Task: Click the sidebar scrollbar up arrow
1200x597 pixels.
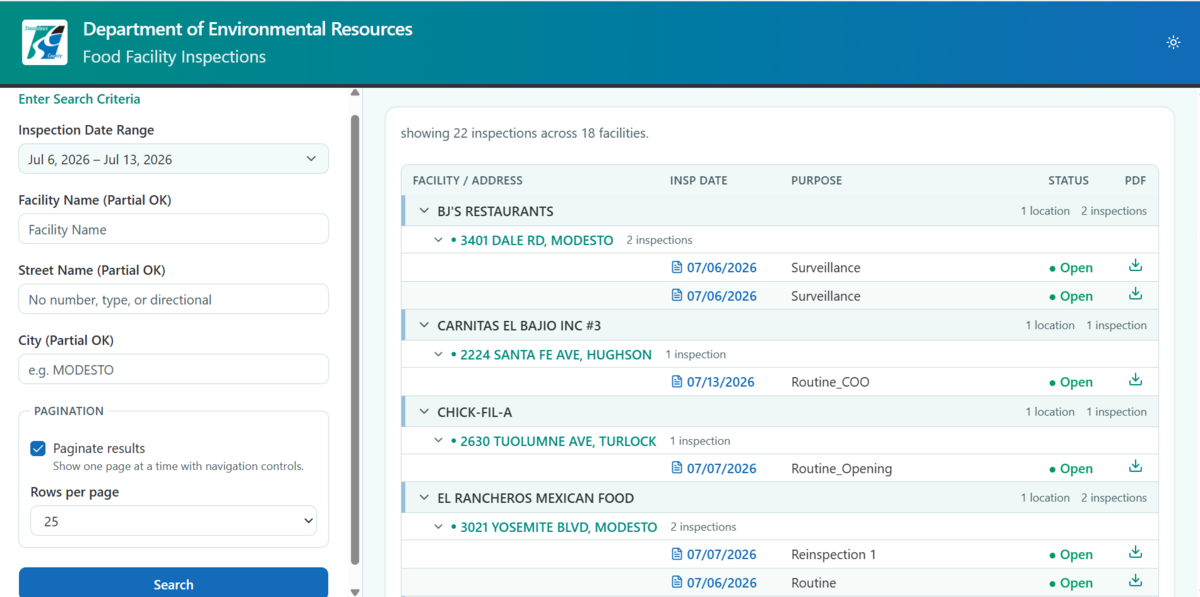Action: pos(354,93)
